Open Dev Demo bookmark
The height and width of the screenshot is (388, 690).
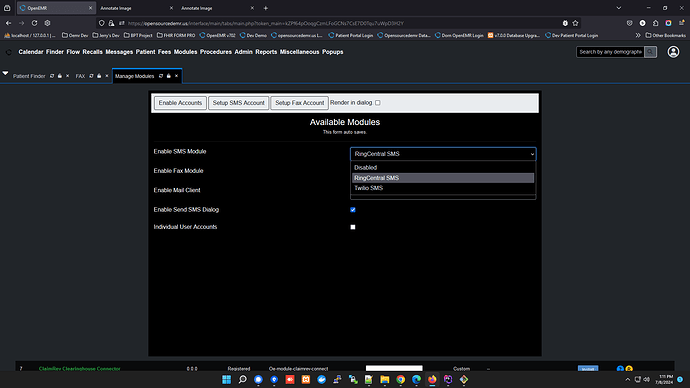(x=253, y=35)
